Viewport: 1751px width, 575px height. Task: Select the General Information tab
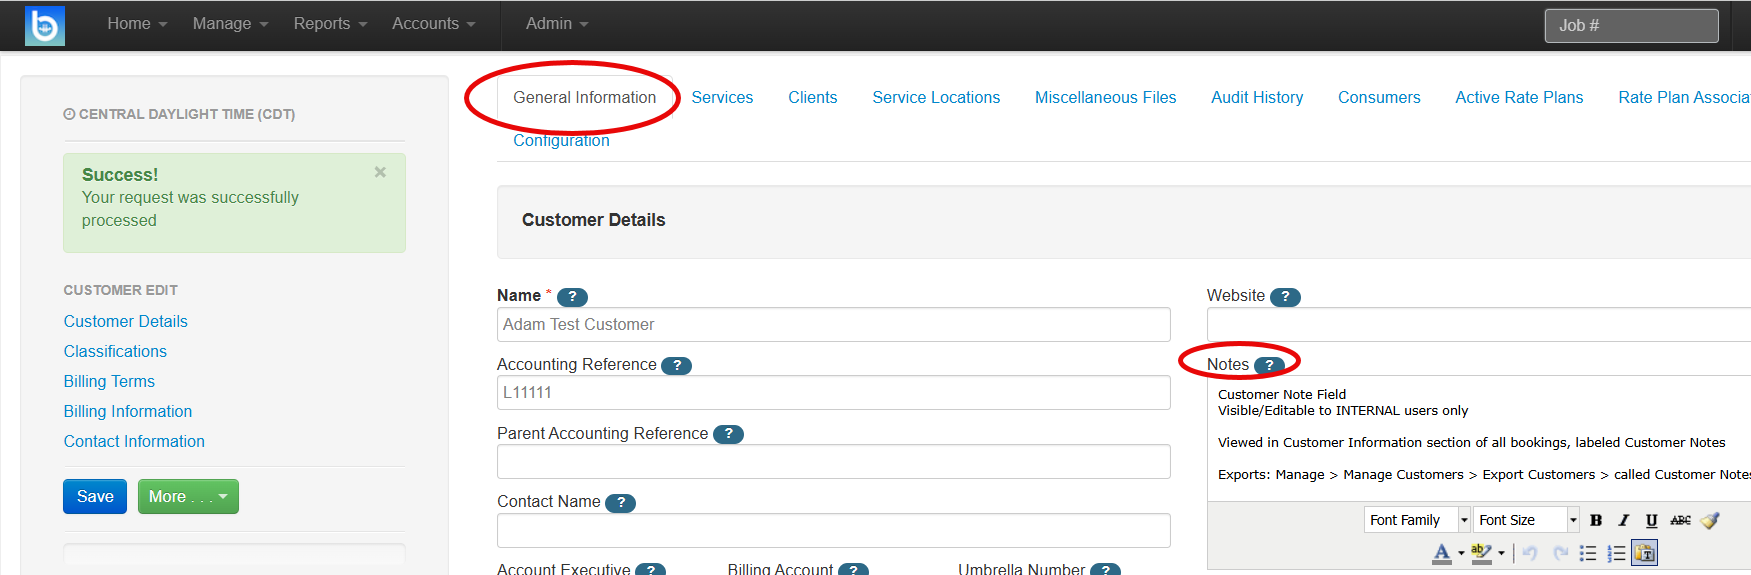(585, 98)
